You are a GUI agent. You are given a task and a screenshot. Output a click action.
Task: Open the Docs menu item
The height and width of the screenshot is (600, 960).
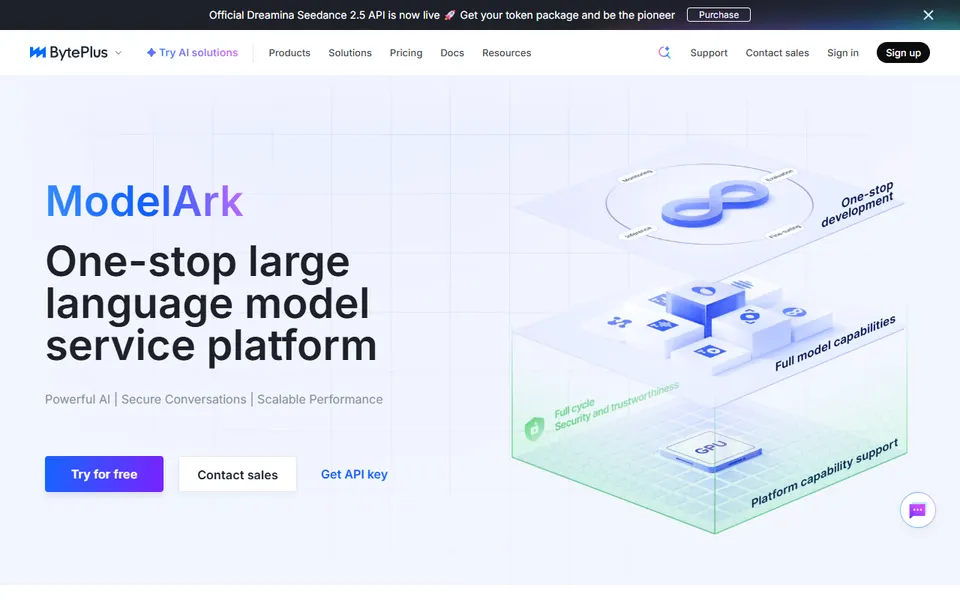tap(452, 53)
